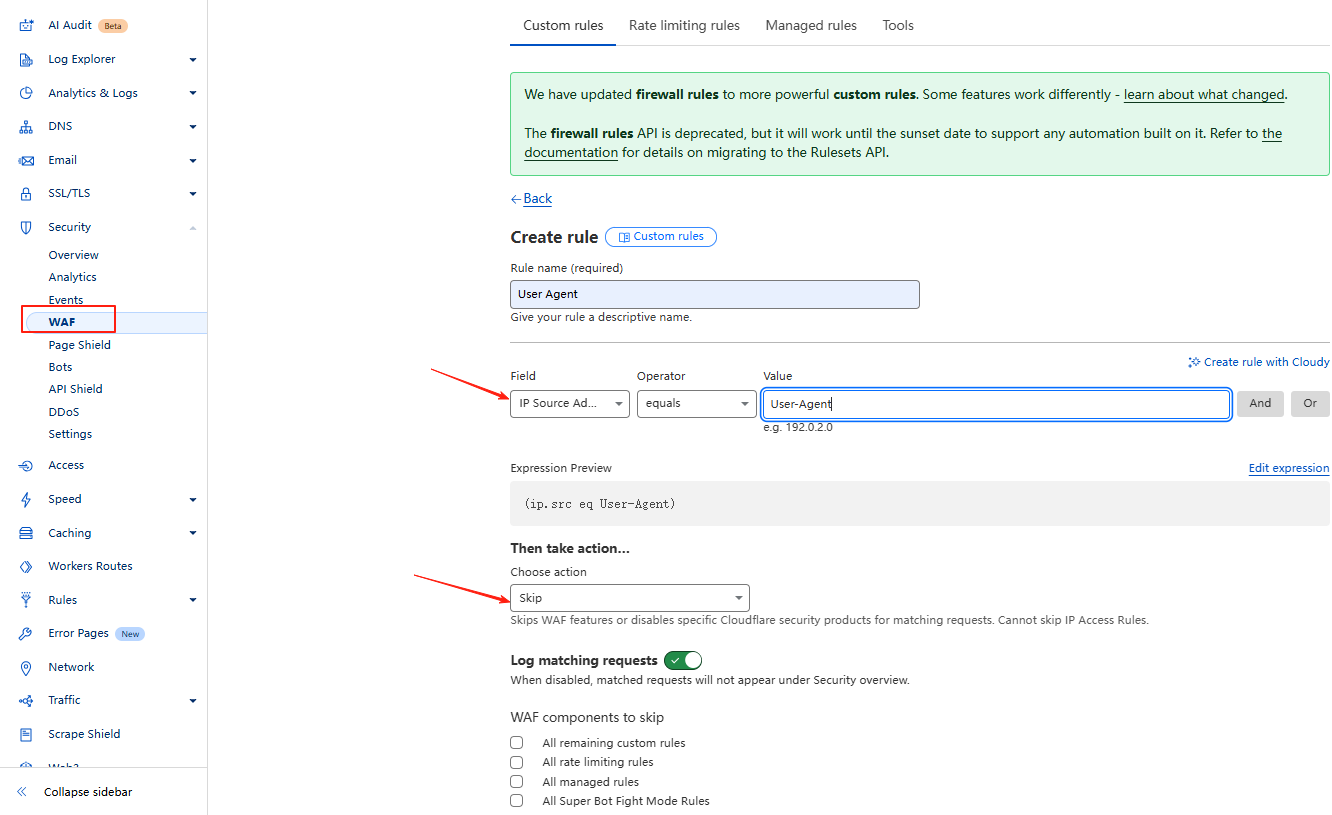Open the AI Audit section

(25, 25)
